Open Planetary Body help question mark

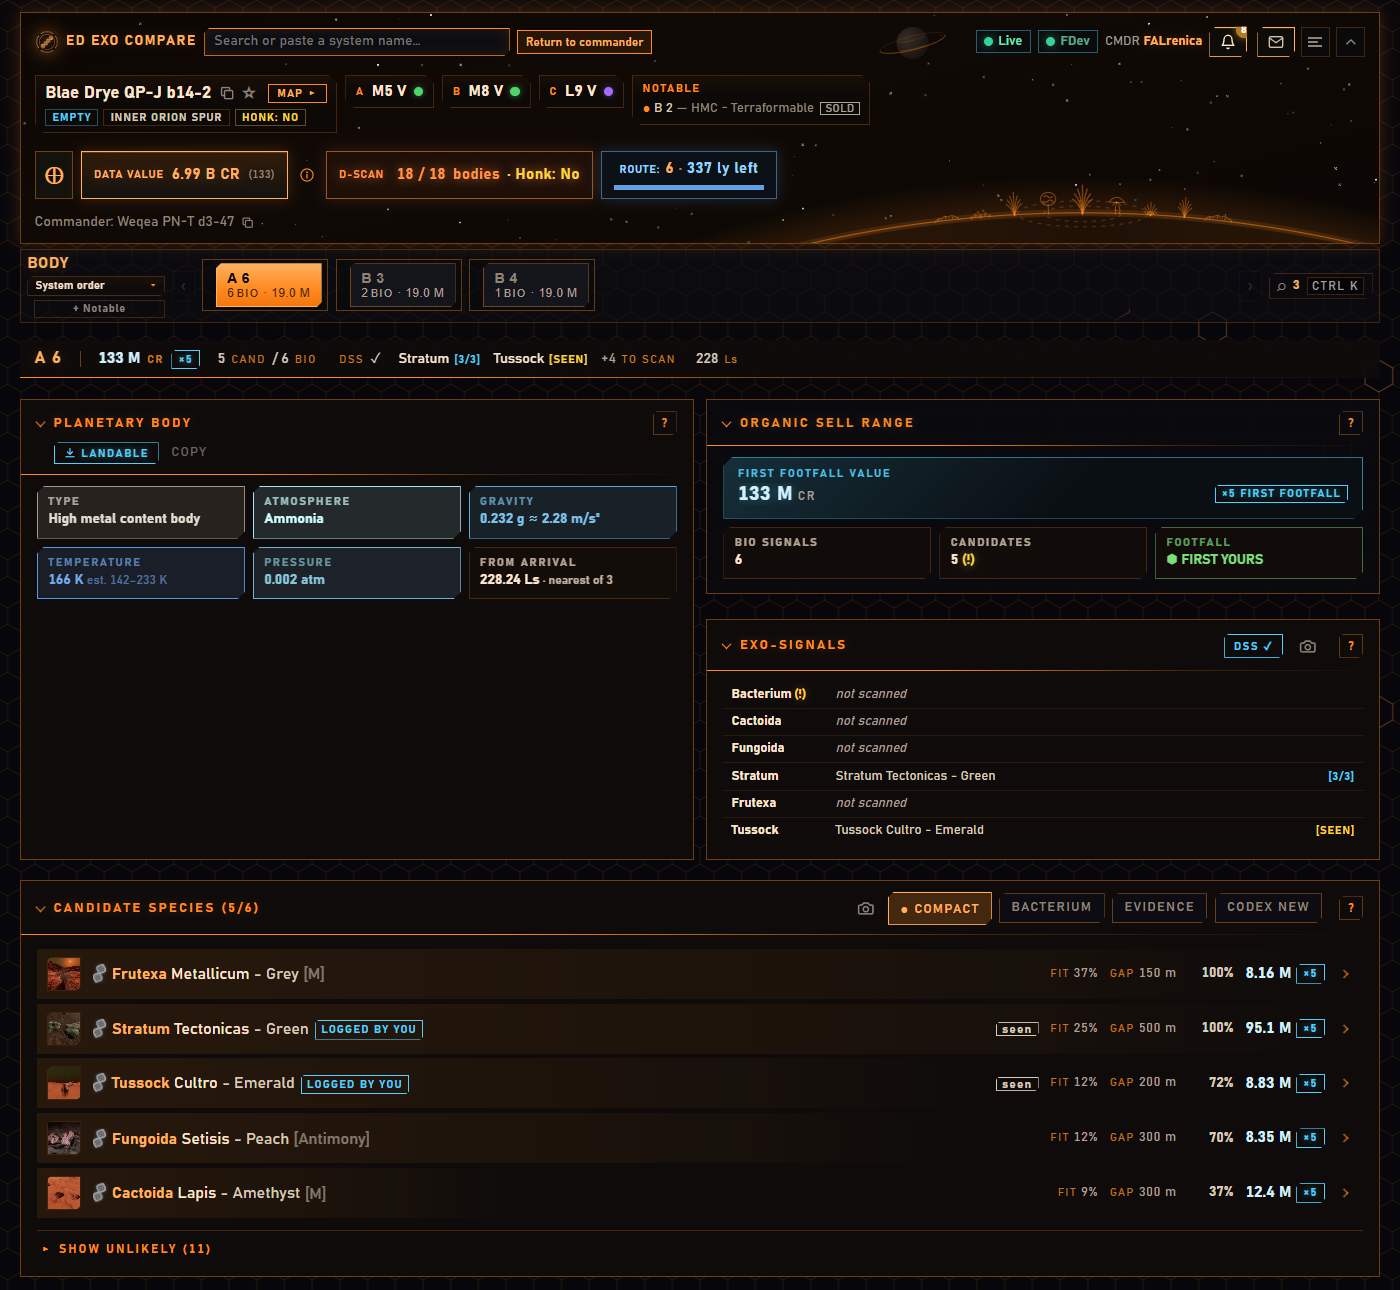coord(664,423)
